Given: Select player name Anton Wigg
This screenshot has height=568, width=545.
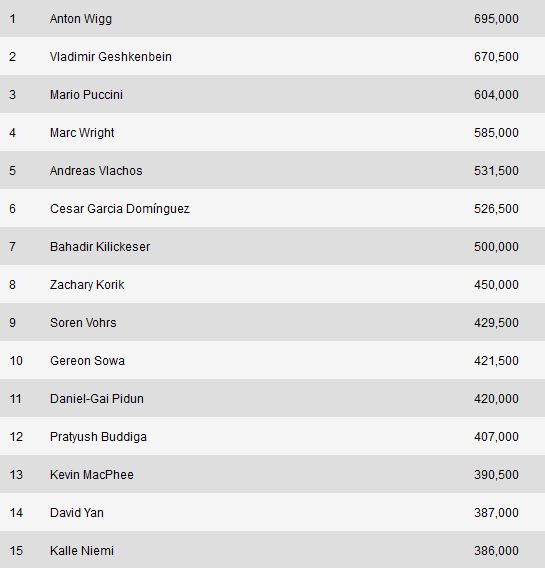Looking at the screenshot, I should [81, 19].
